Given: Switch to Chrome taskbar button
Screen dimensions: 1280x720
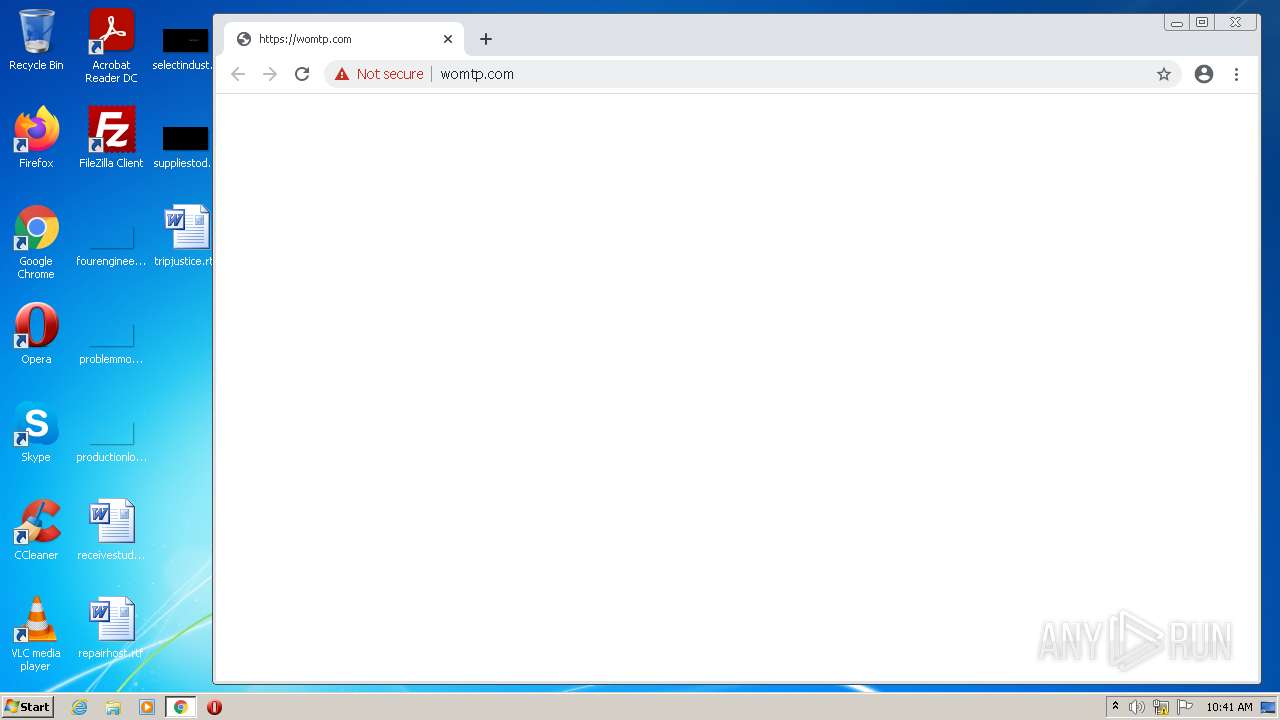Looking at the screenshot, I should coord(180,707).
